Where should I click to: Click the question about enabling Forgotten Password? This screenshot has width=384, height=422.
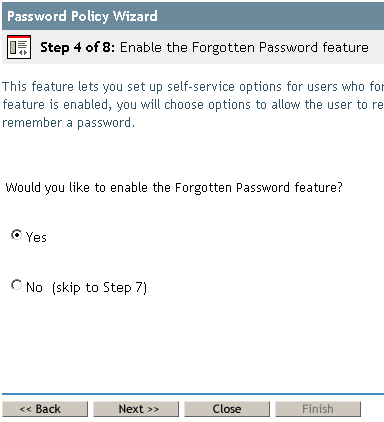tap(174, 188)
